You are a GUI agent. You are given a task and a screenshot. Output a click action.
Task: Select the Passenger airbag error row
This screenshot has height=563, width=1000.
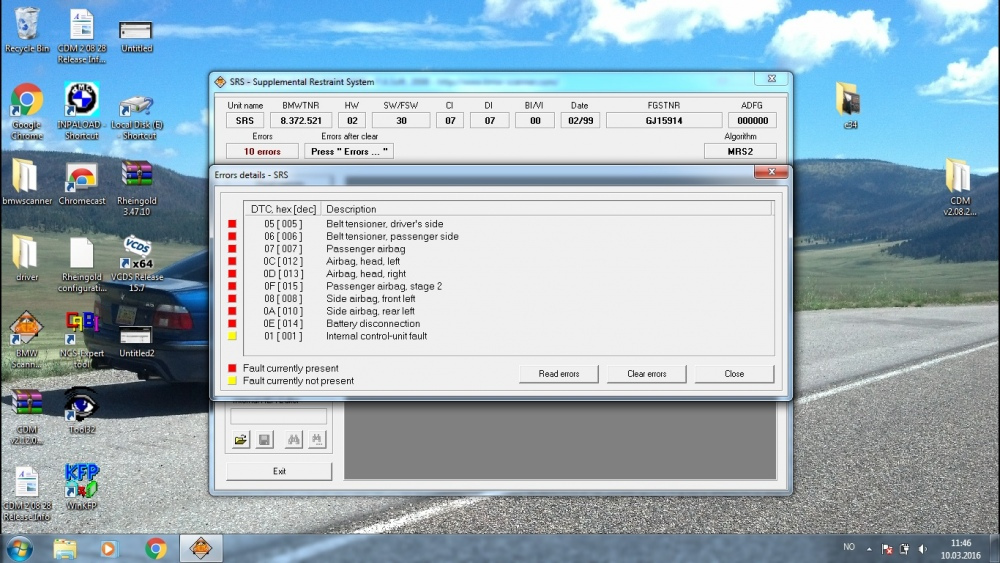coord(365,249)
